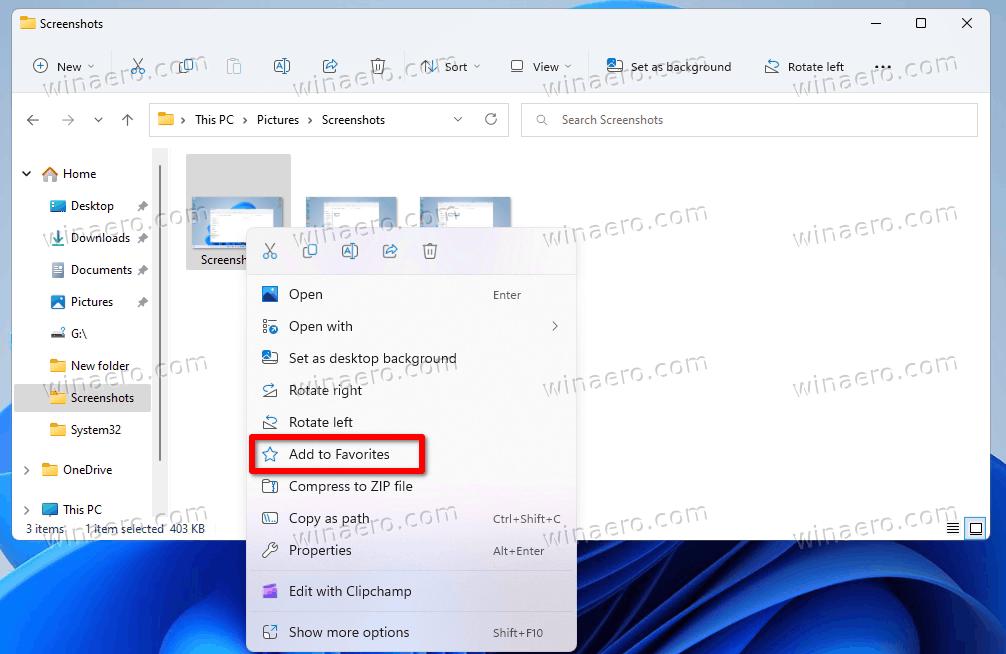The height and width of the screenshot is (654, 1006).
Task: Click the Cut icon in context menu
Action: [x=269, y=251]
